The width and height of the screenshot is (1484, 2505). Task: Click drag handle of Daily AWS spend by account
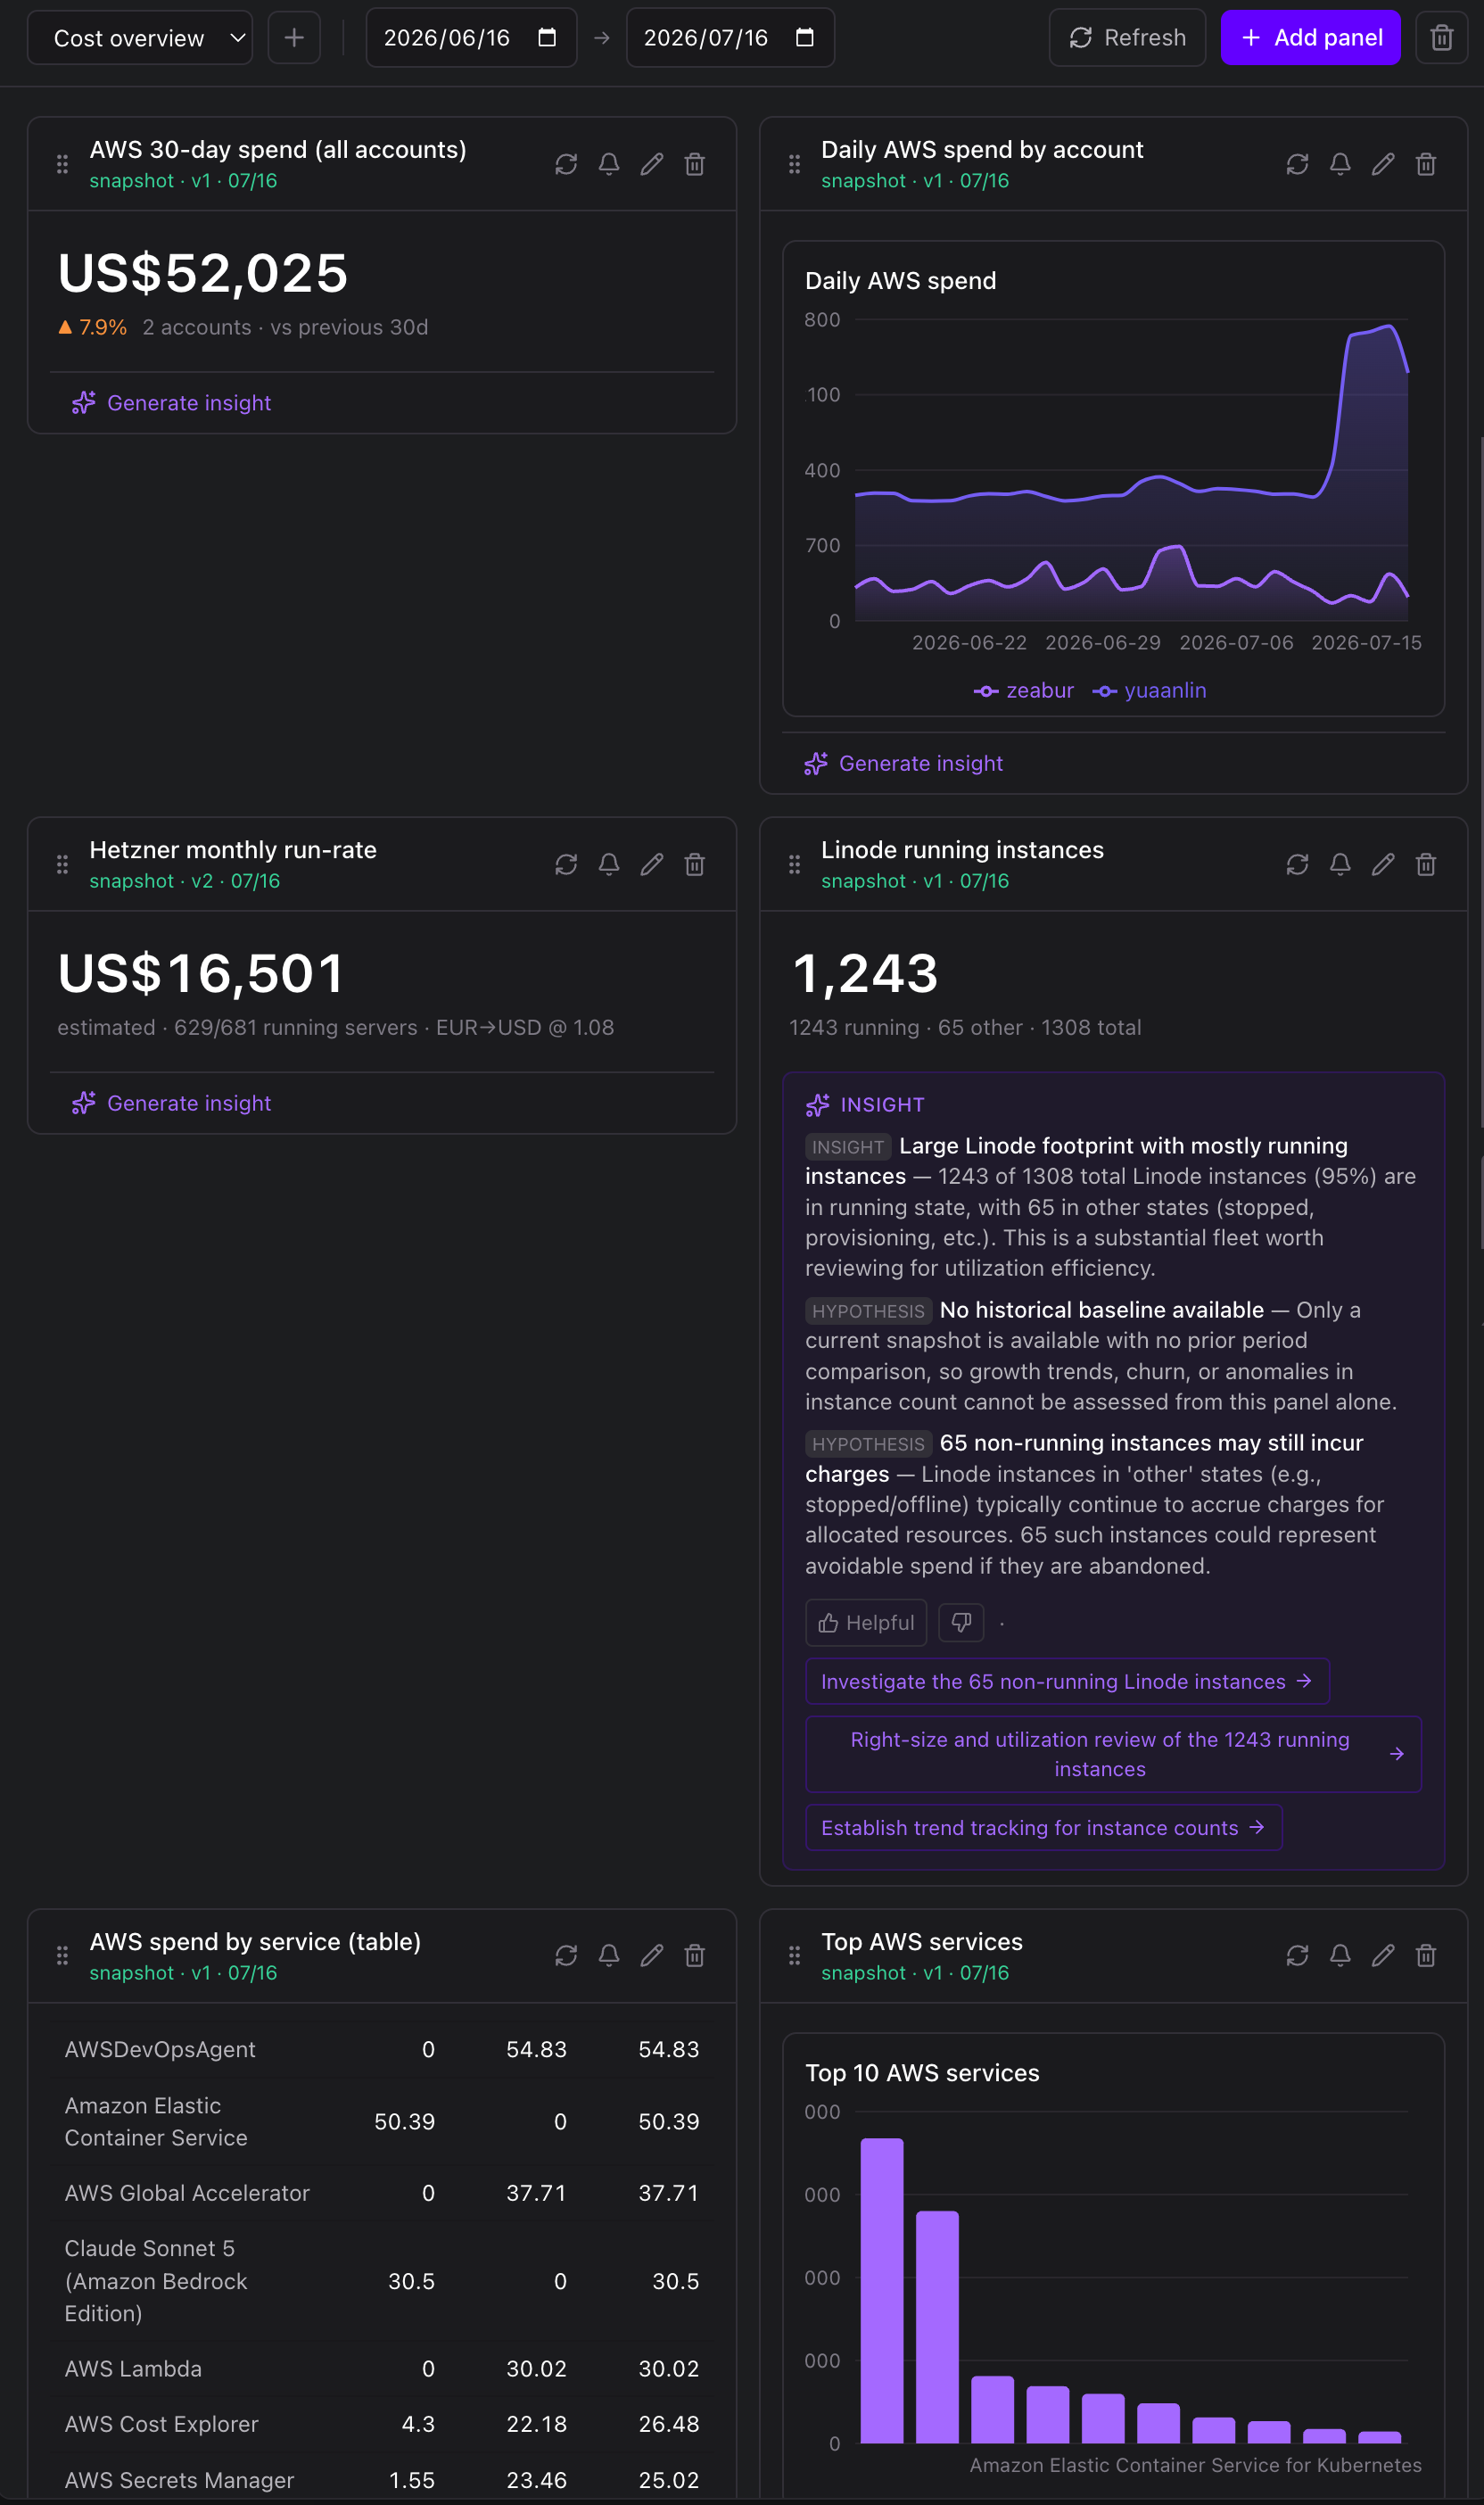point(794,164)
